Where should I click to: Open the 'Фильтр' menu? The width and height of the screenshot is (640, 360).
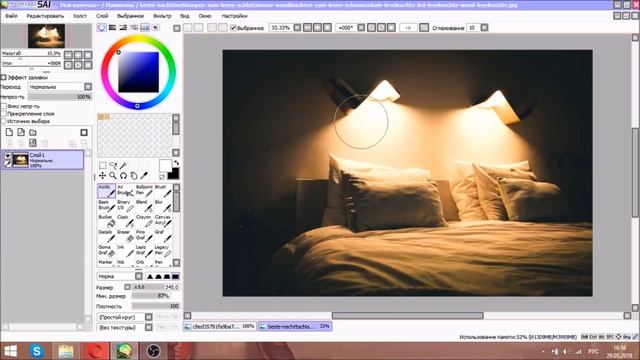[162, 16]
